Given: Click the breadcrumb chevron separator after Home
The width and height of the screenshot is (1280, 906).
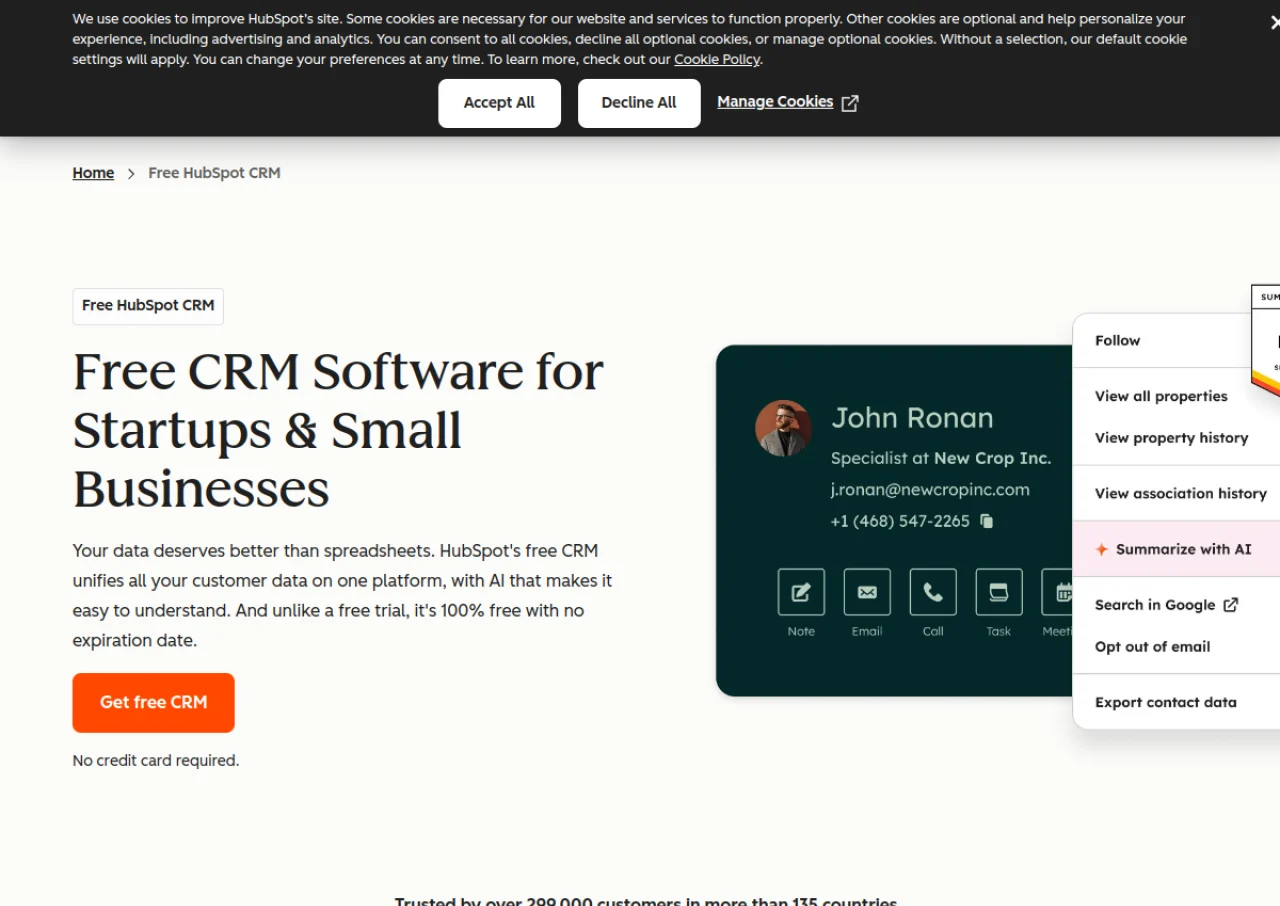Looking at the screenshot, I should click(131, 174).
